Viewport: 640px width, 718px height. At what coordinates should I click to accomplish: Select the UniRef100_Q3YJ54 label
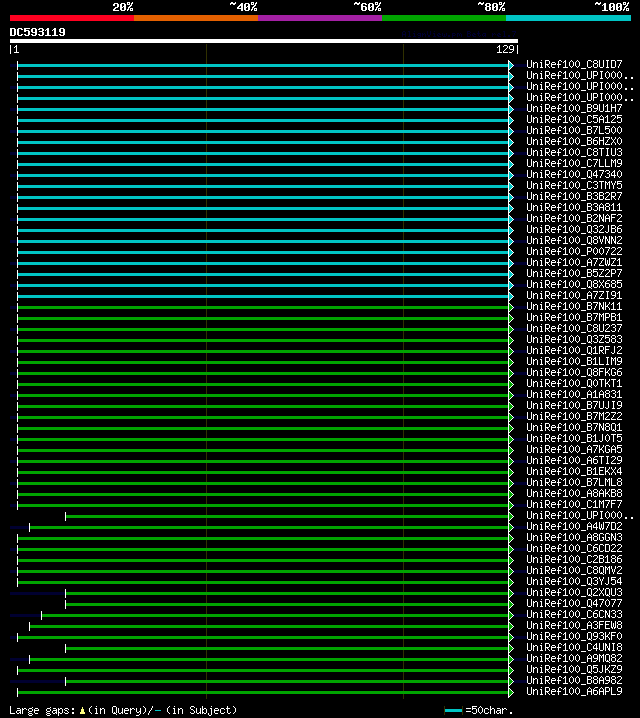pyautogui.click(x=574, y=581)
